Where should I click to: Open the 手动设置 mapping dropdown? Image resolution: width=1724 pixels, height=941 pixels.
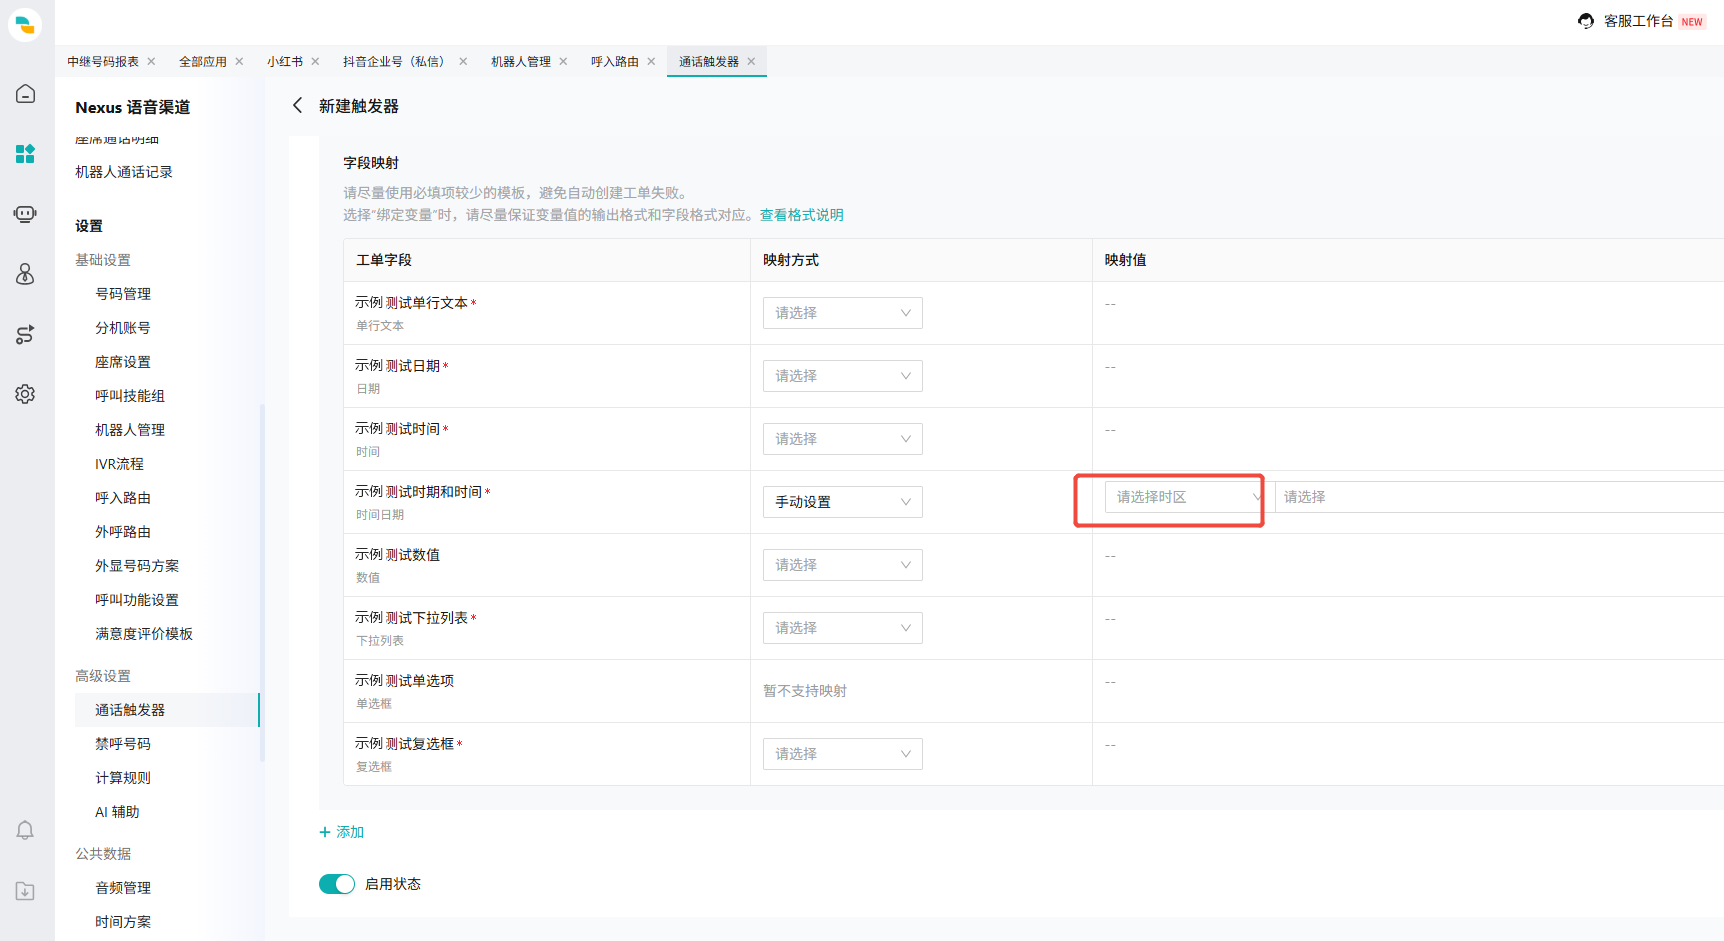point(842,502)
